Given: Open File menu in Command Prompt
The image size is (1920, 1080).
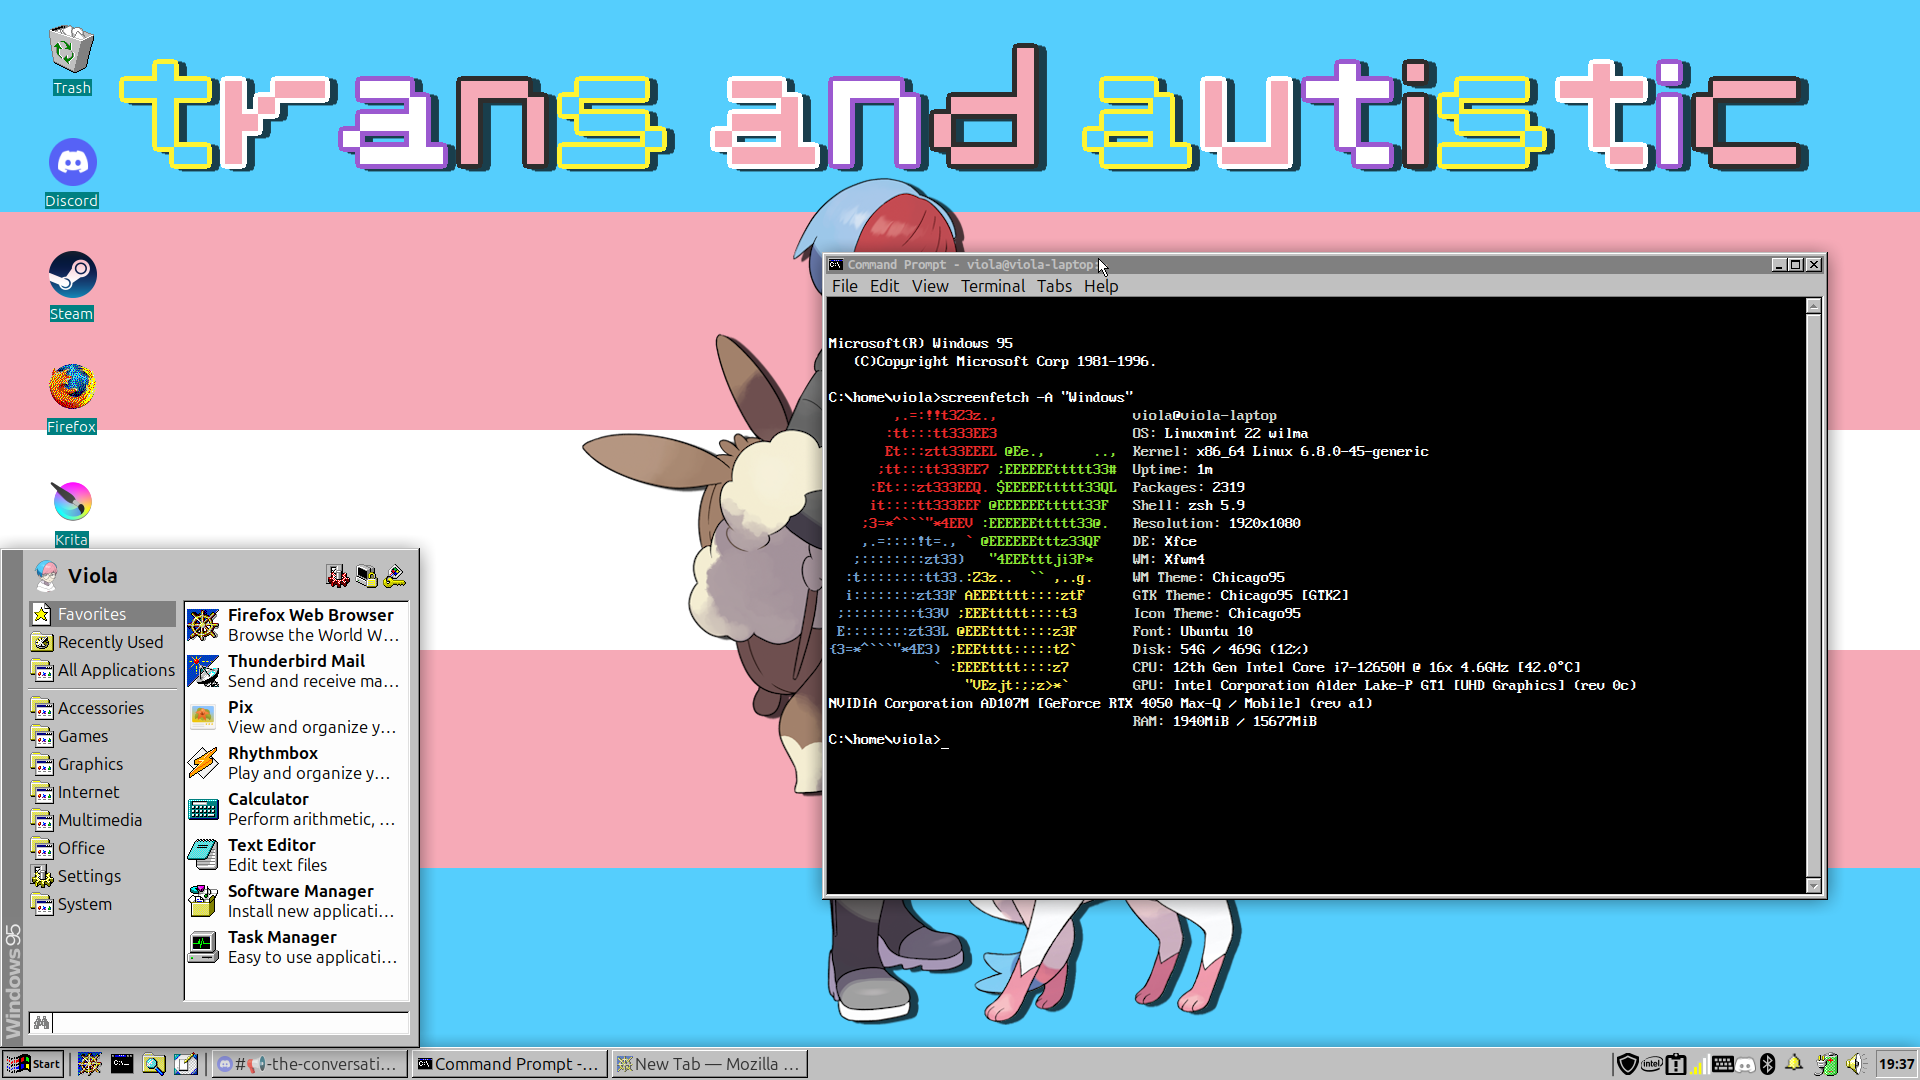Looking at the screenshot, I should click(845, 286).
